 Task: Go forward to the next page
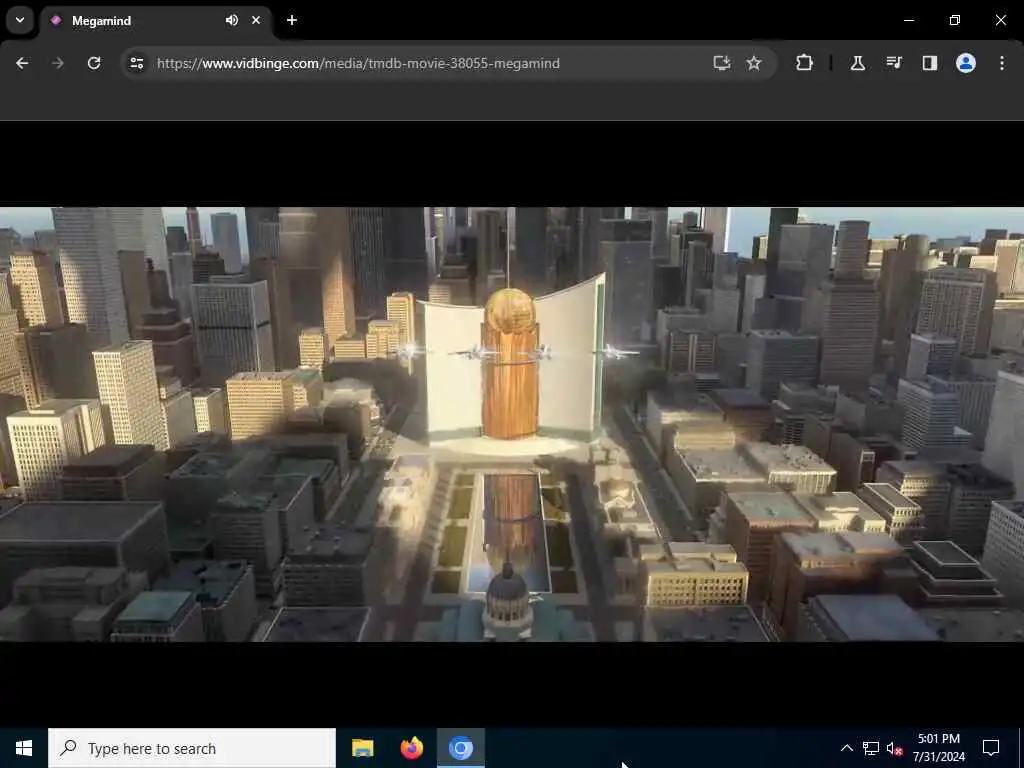(x=58, y=63)
